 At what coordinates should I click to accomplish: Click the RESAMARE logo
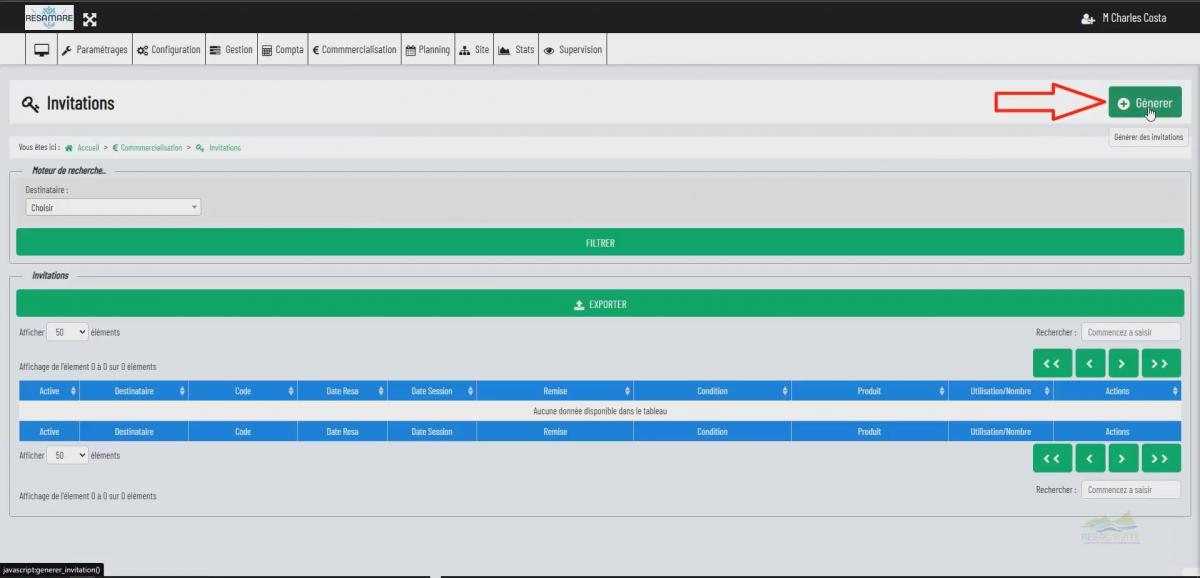click(49, 18)
